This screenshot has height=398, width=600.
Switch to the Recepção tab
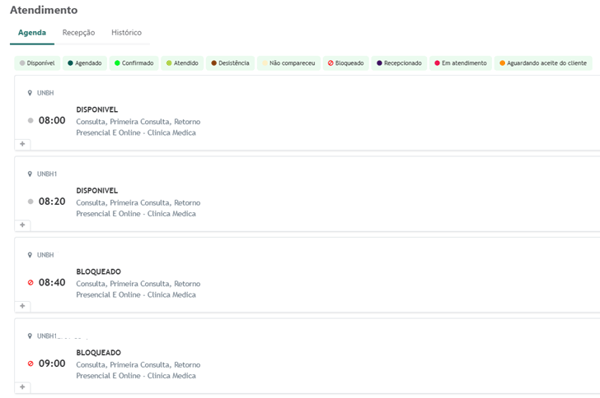(78, 33)
